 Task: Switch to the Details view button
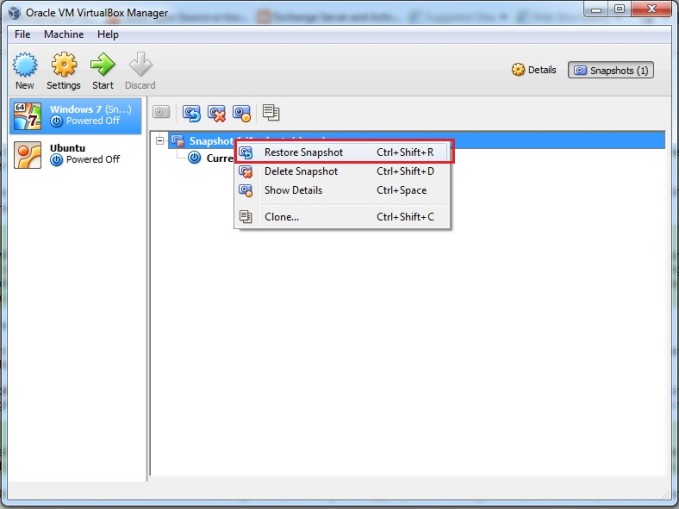point(534,70)
